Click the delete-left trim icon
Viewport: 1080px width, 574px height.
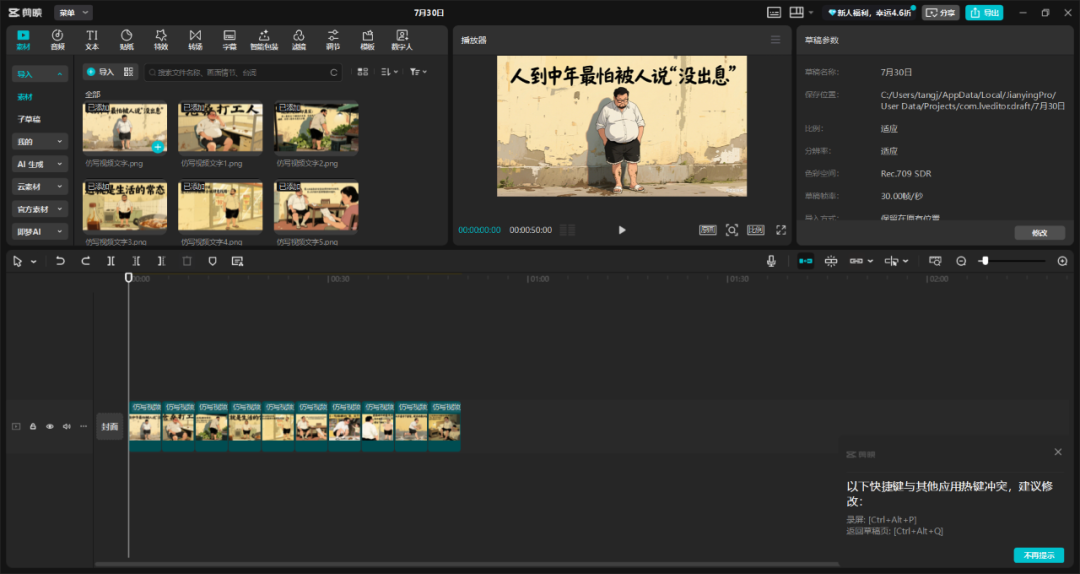[x=136, y=261]
